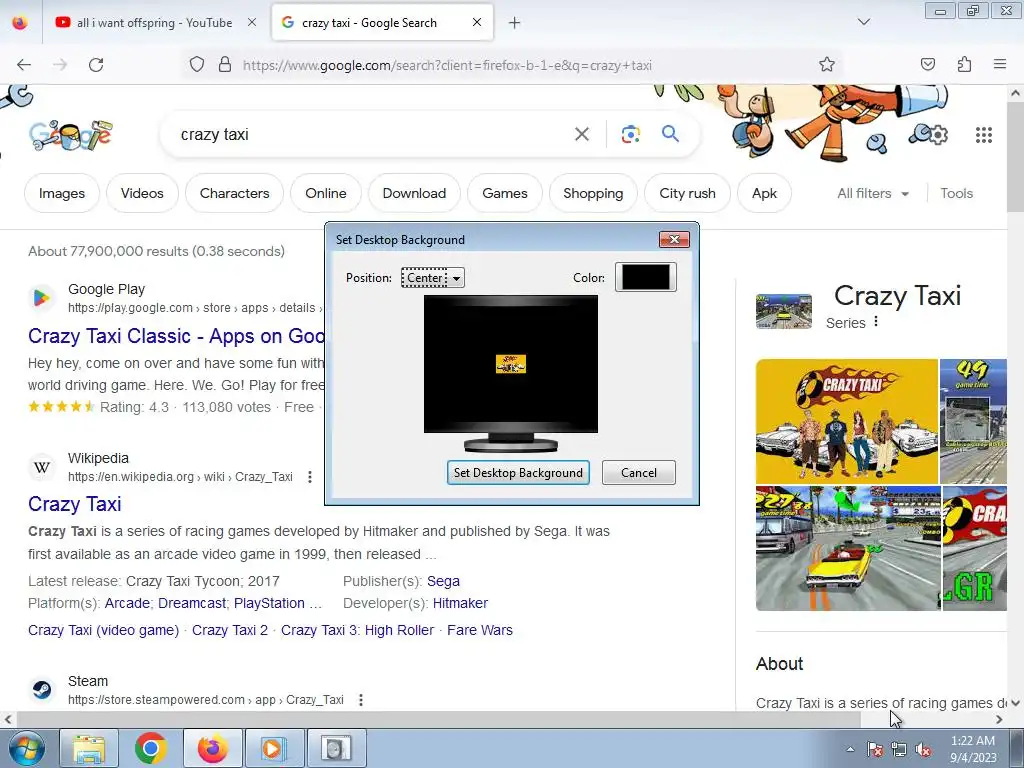
Task: Click the Set Desktop Background button
Action: coord(518,473)
